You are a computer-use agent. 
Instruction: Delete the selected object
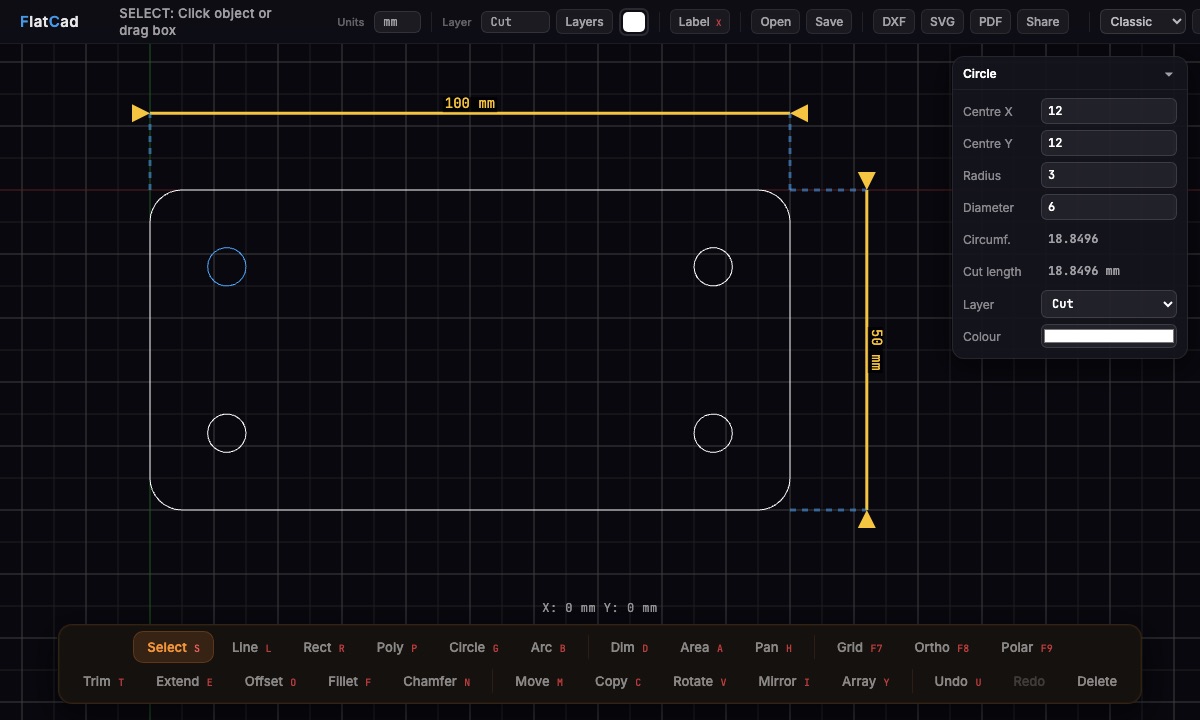[x=1096, y=681]
